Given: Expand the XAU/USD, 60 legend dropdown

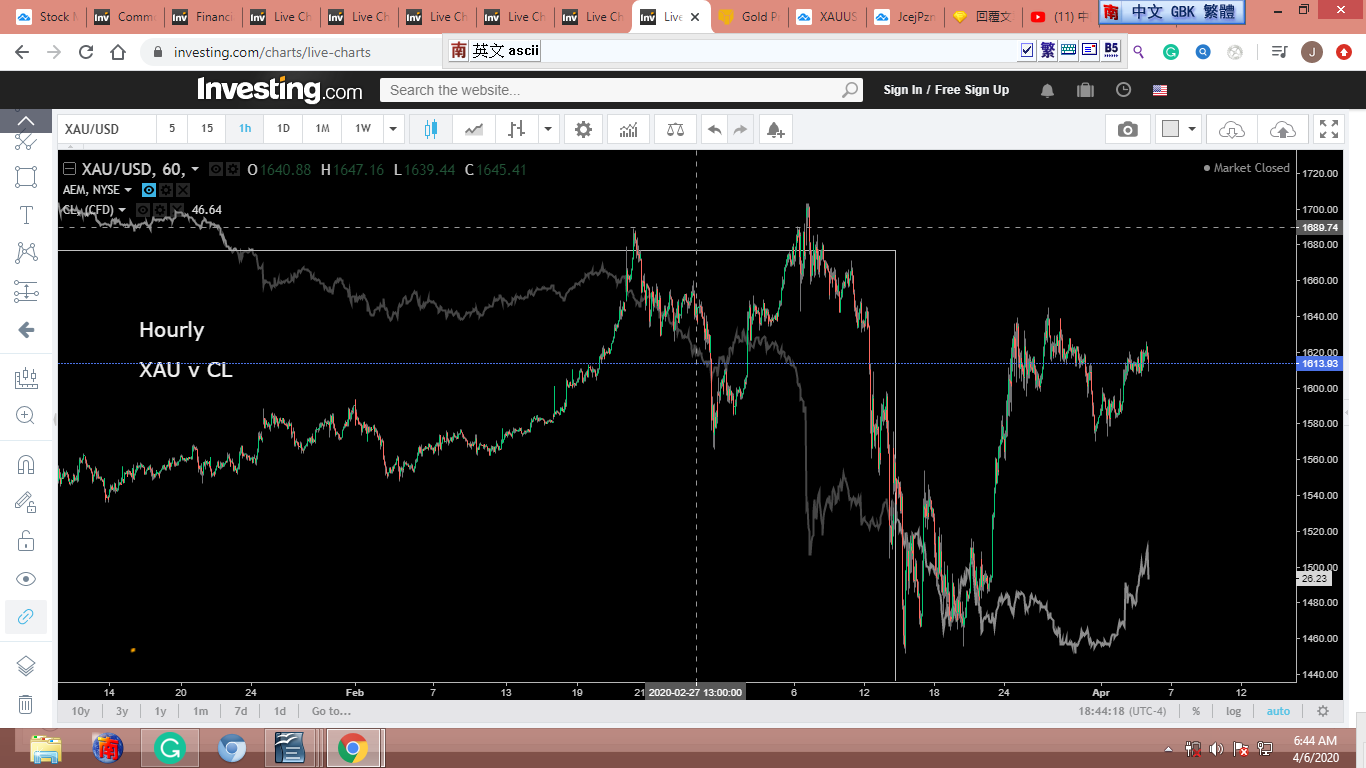Looking at the screenshot, I should point(195,170).
